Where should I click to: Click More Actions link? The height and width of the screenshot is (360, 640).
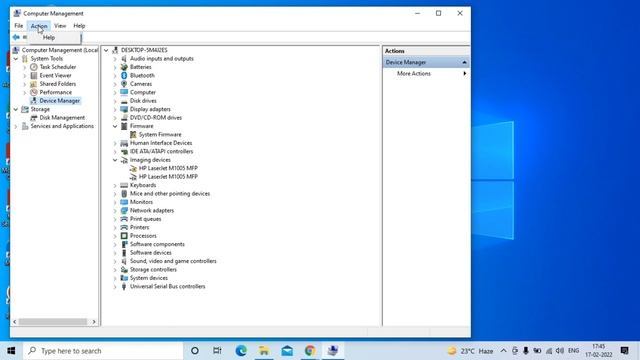coord(413,73)
